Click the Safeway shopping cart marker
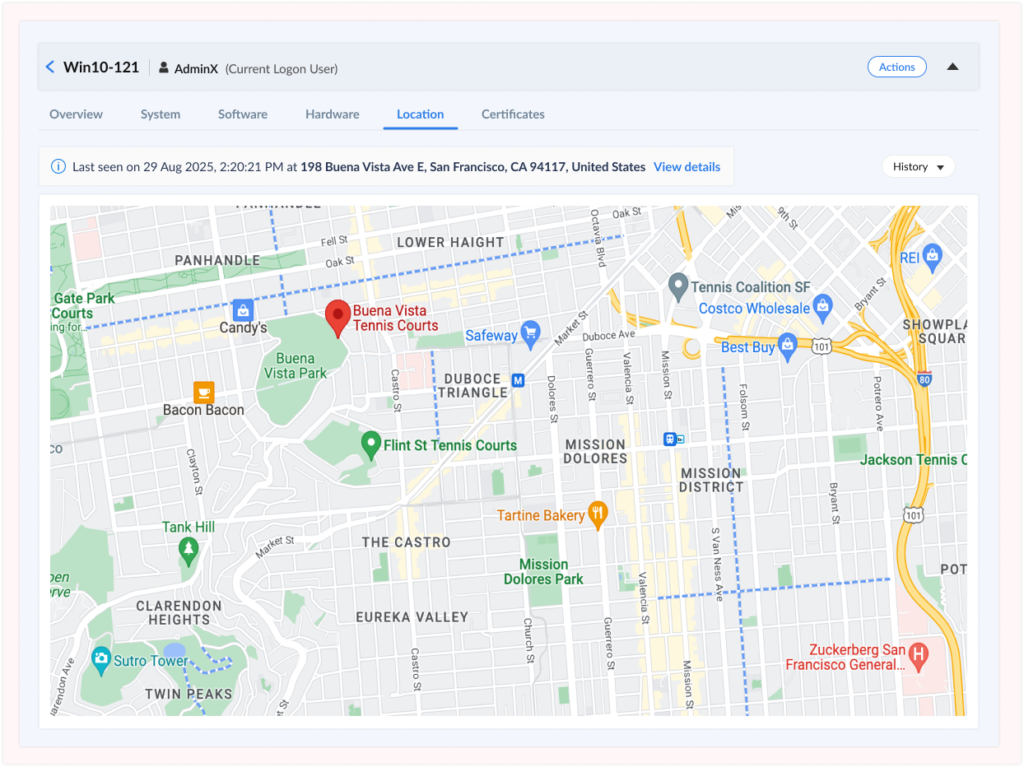This screenshot has width=1024, height=767. click(x=530, y=334)
